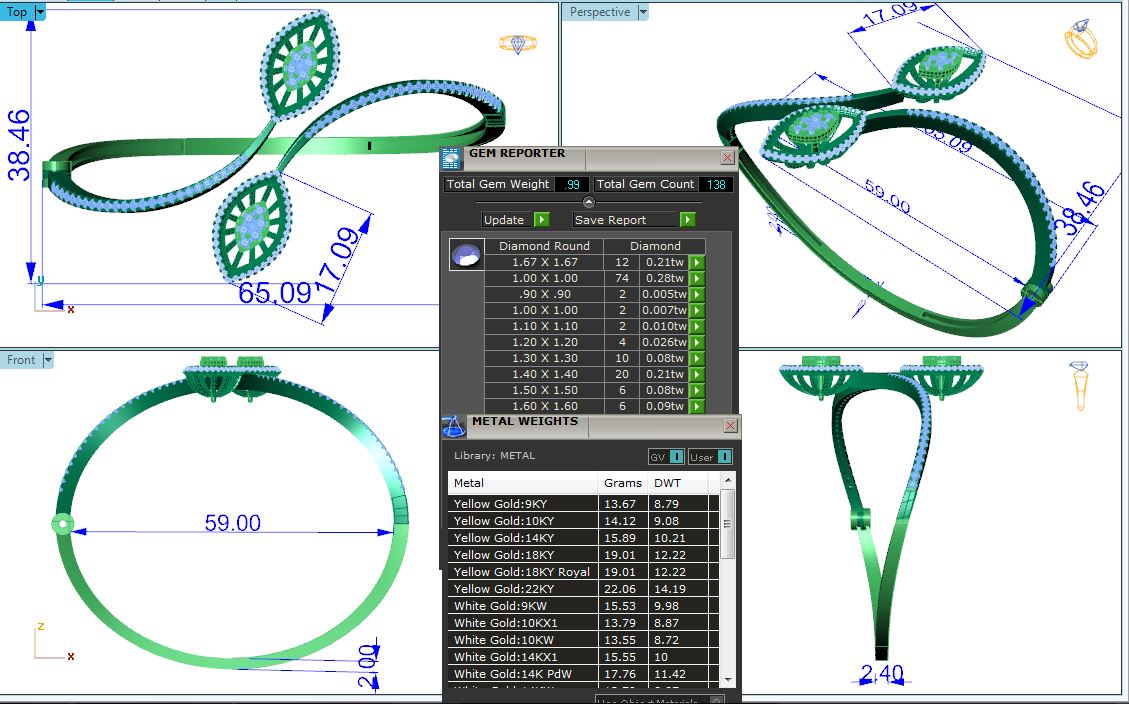Screen dimensions: 1129x704
Task: Open the Top viewport dropdown menu
Action: [x=40, y=12]
